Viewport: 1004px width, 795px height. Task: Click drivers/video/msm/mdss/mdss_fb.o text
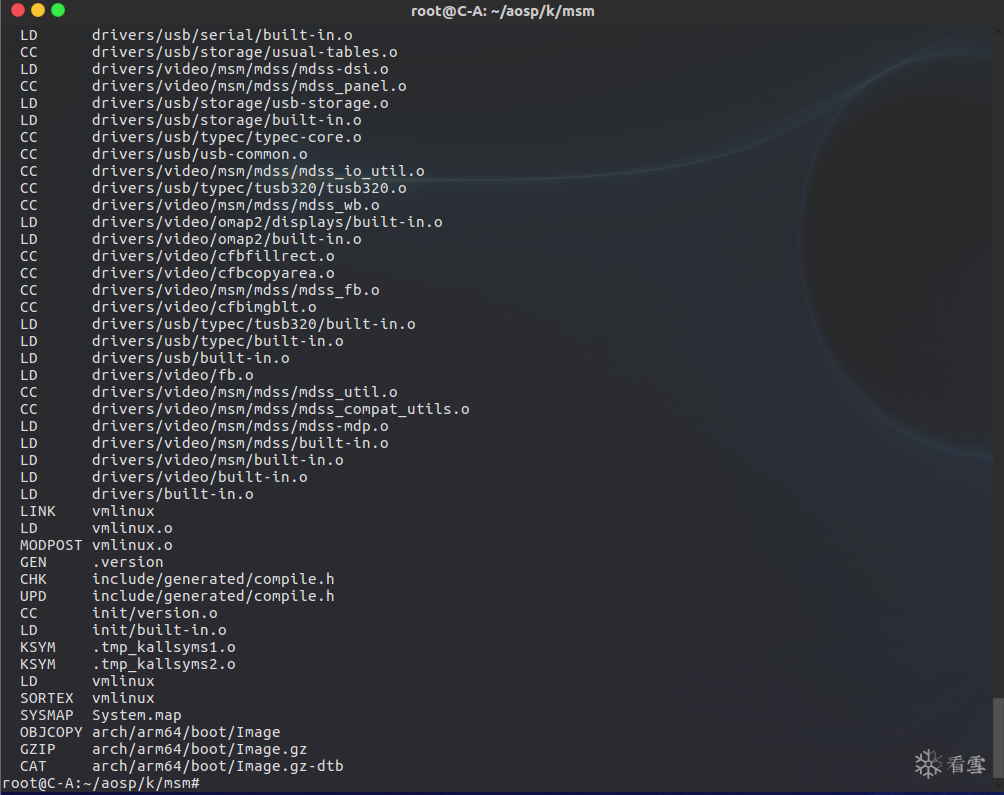point(236,290)
